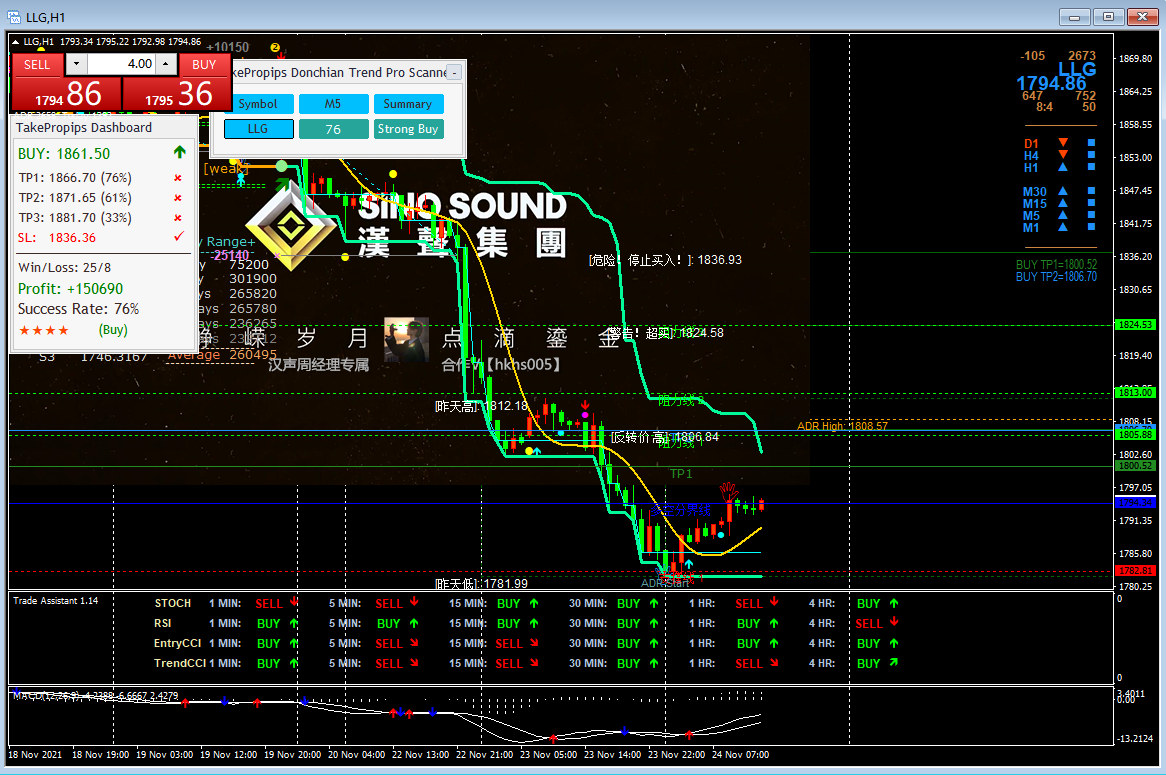This screenshot has width=1166, height=775.
Task: Select the Symbol column header in scanner
Action: (x=258, y=104)
